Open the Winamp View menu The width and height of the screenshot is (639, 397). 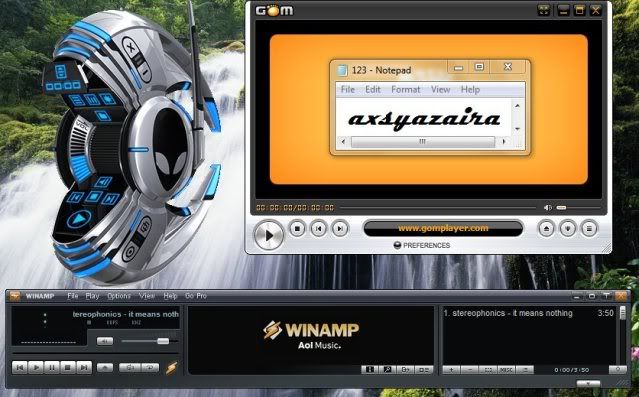147,296
